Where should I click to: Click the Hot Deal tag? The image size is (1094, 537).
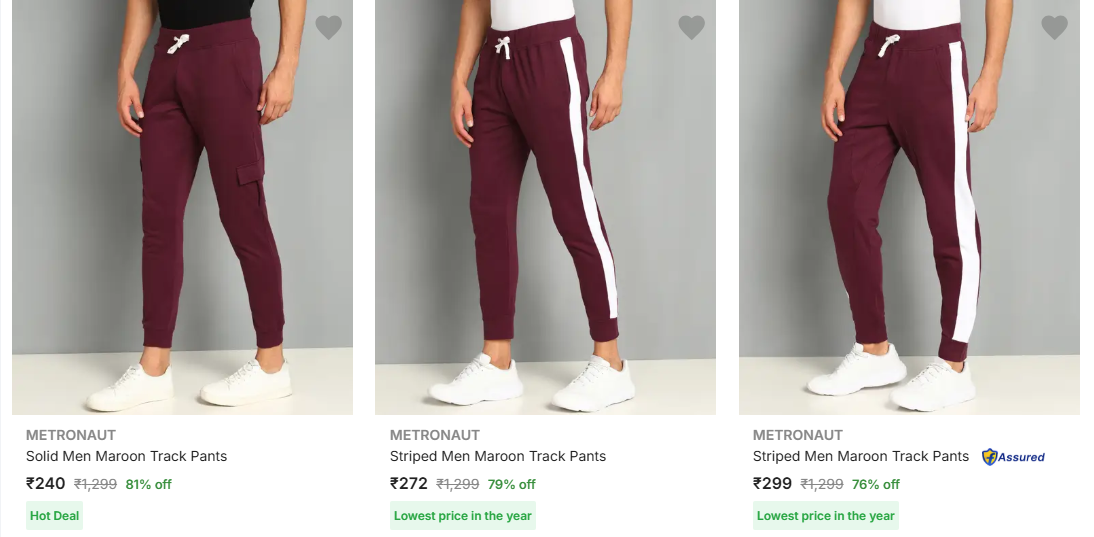(x=55, y=516)
